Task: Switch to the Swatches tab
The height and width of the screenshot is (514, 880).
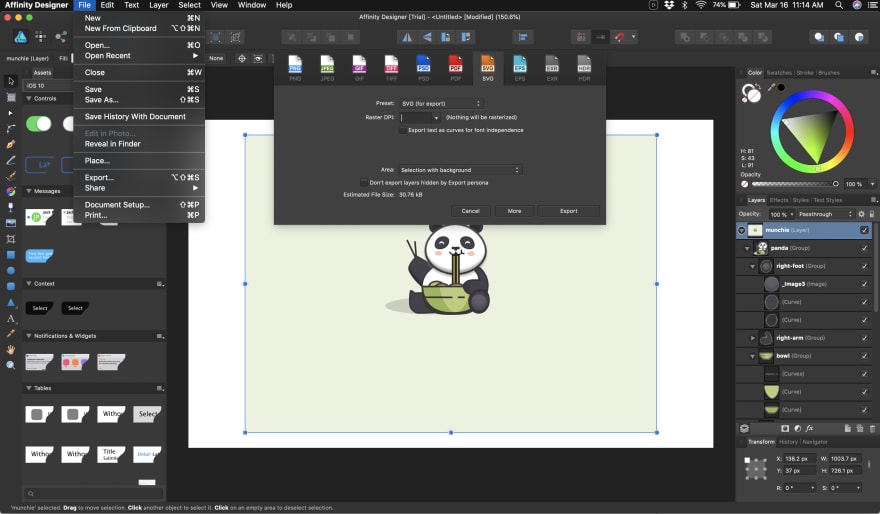Action: click(779, 72)
